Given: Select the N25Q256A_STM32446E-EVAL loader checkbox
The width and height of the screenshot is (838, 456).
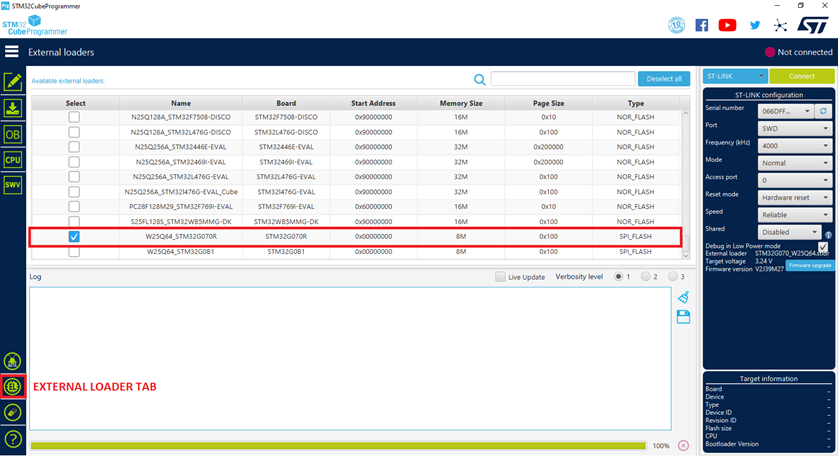Looking at the screenshot, I should 74,147.
